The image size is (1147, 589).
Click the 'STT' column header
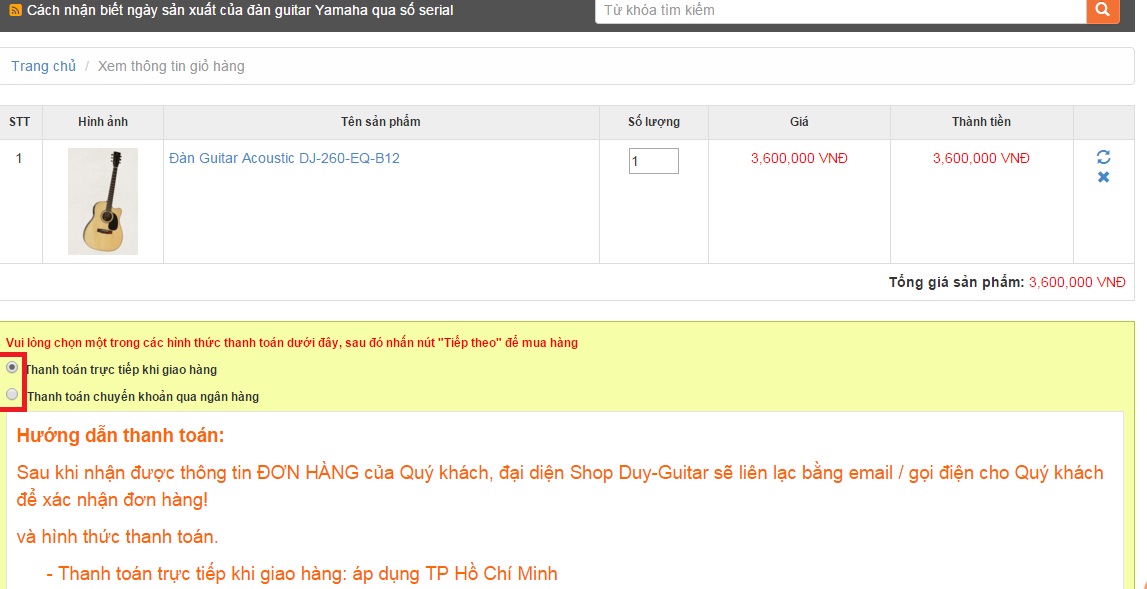click(x=20, y=122)
